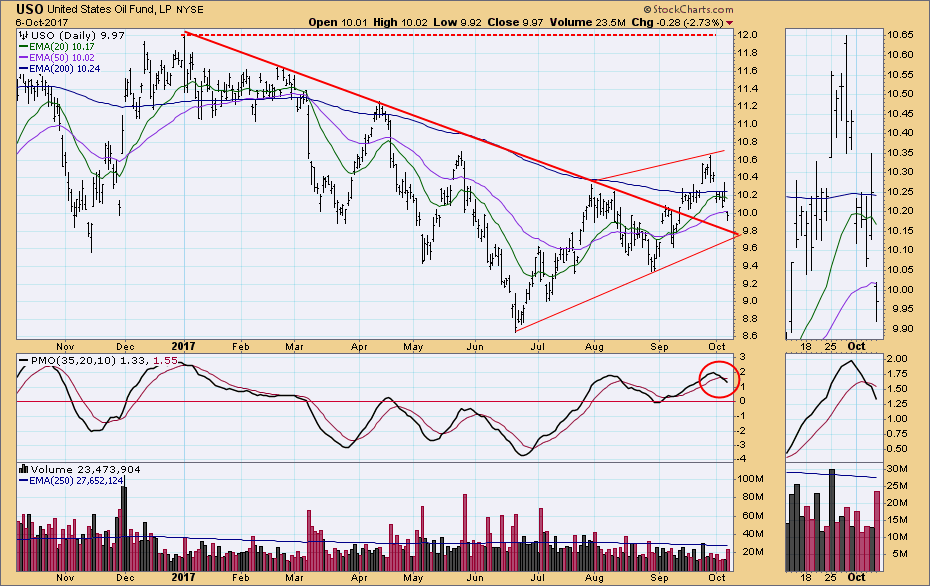
Task: Click the 100M volume axis label
Action: (x=750, y=479)
